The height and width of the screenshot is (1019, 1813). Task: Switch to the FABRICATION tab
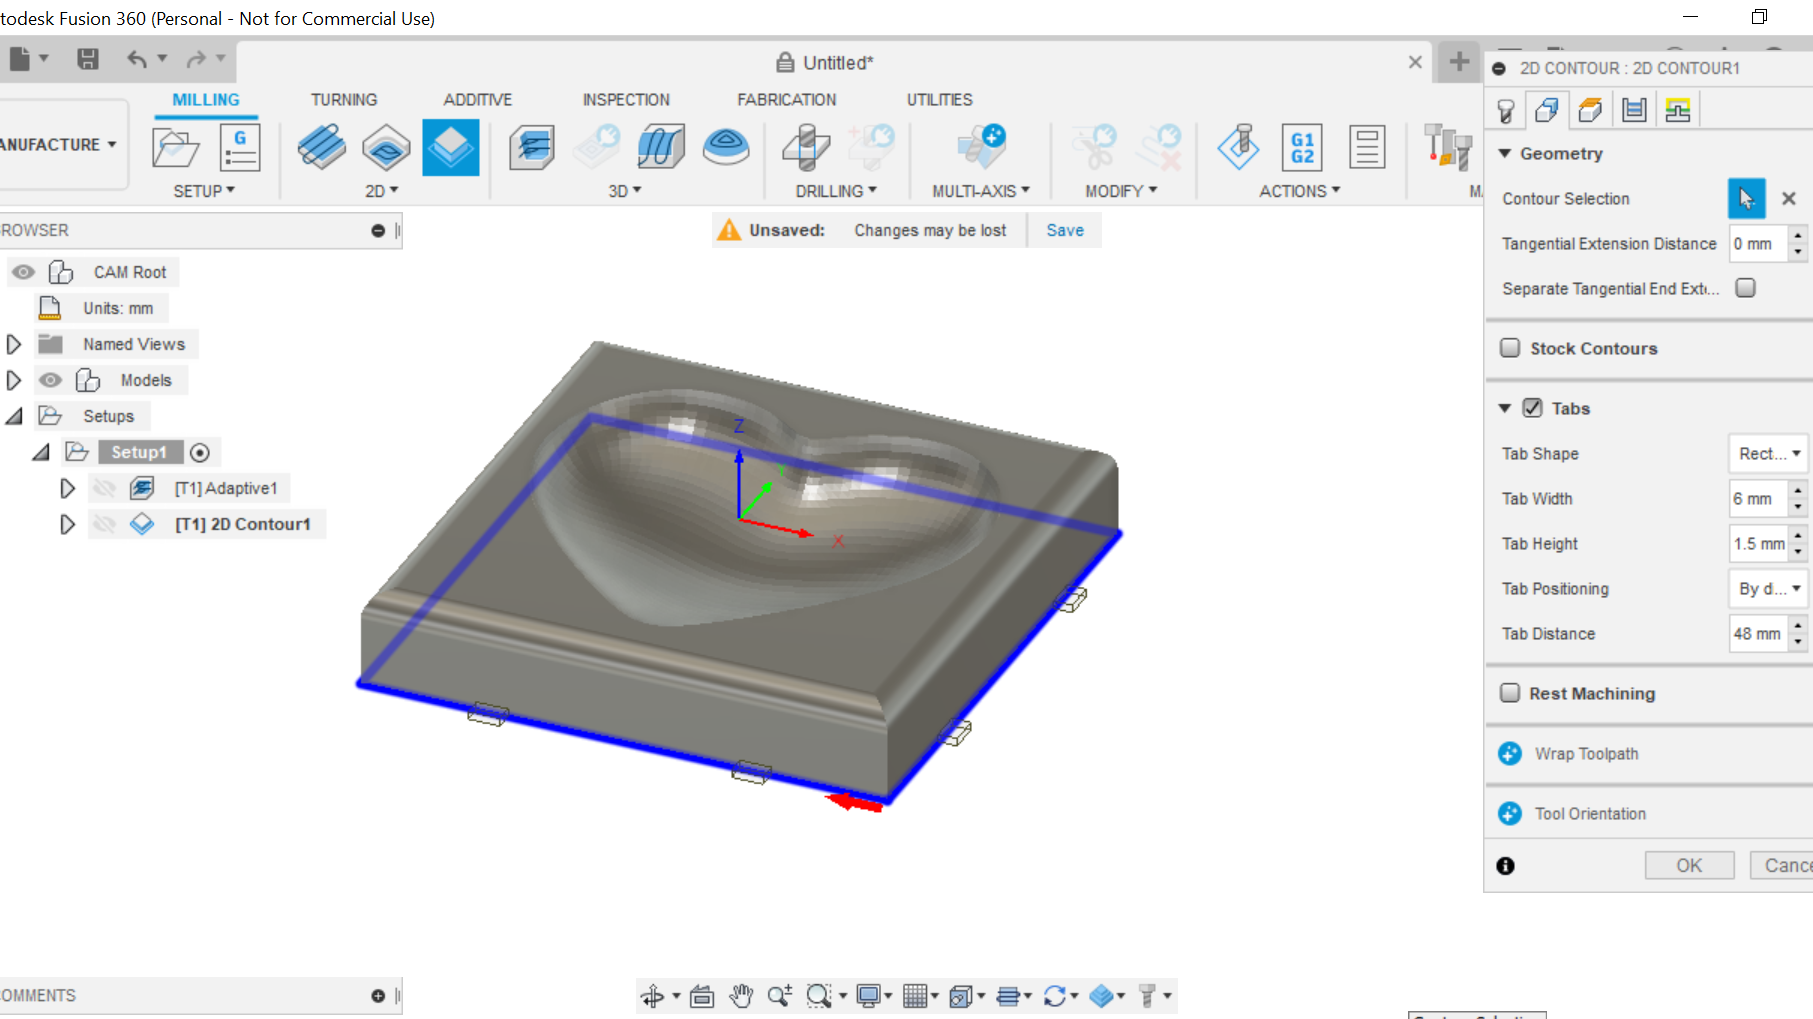(x=787, y=99)
